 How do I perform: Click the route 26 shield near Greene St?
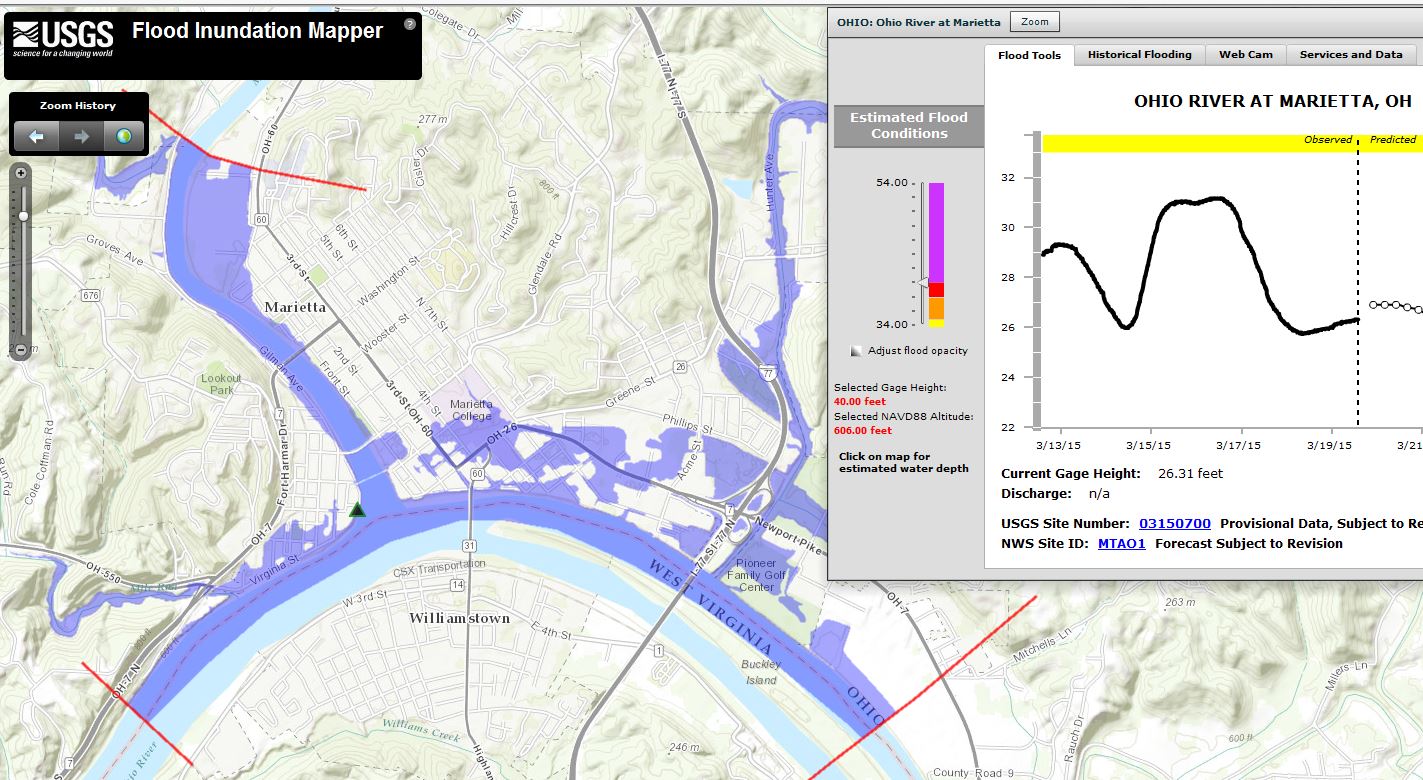[x=681, y=367]
